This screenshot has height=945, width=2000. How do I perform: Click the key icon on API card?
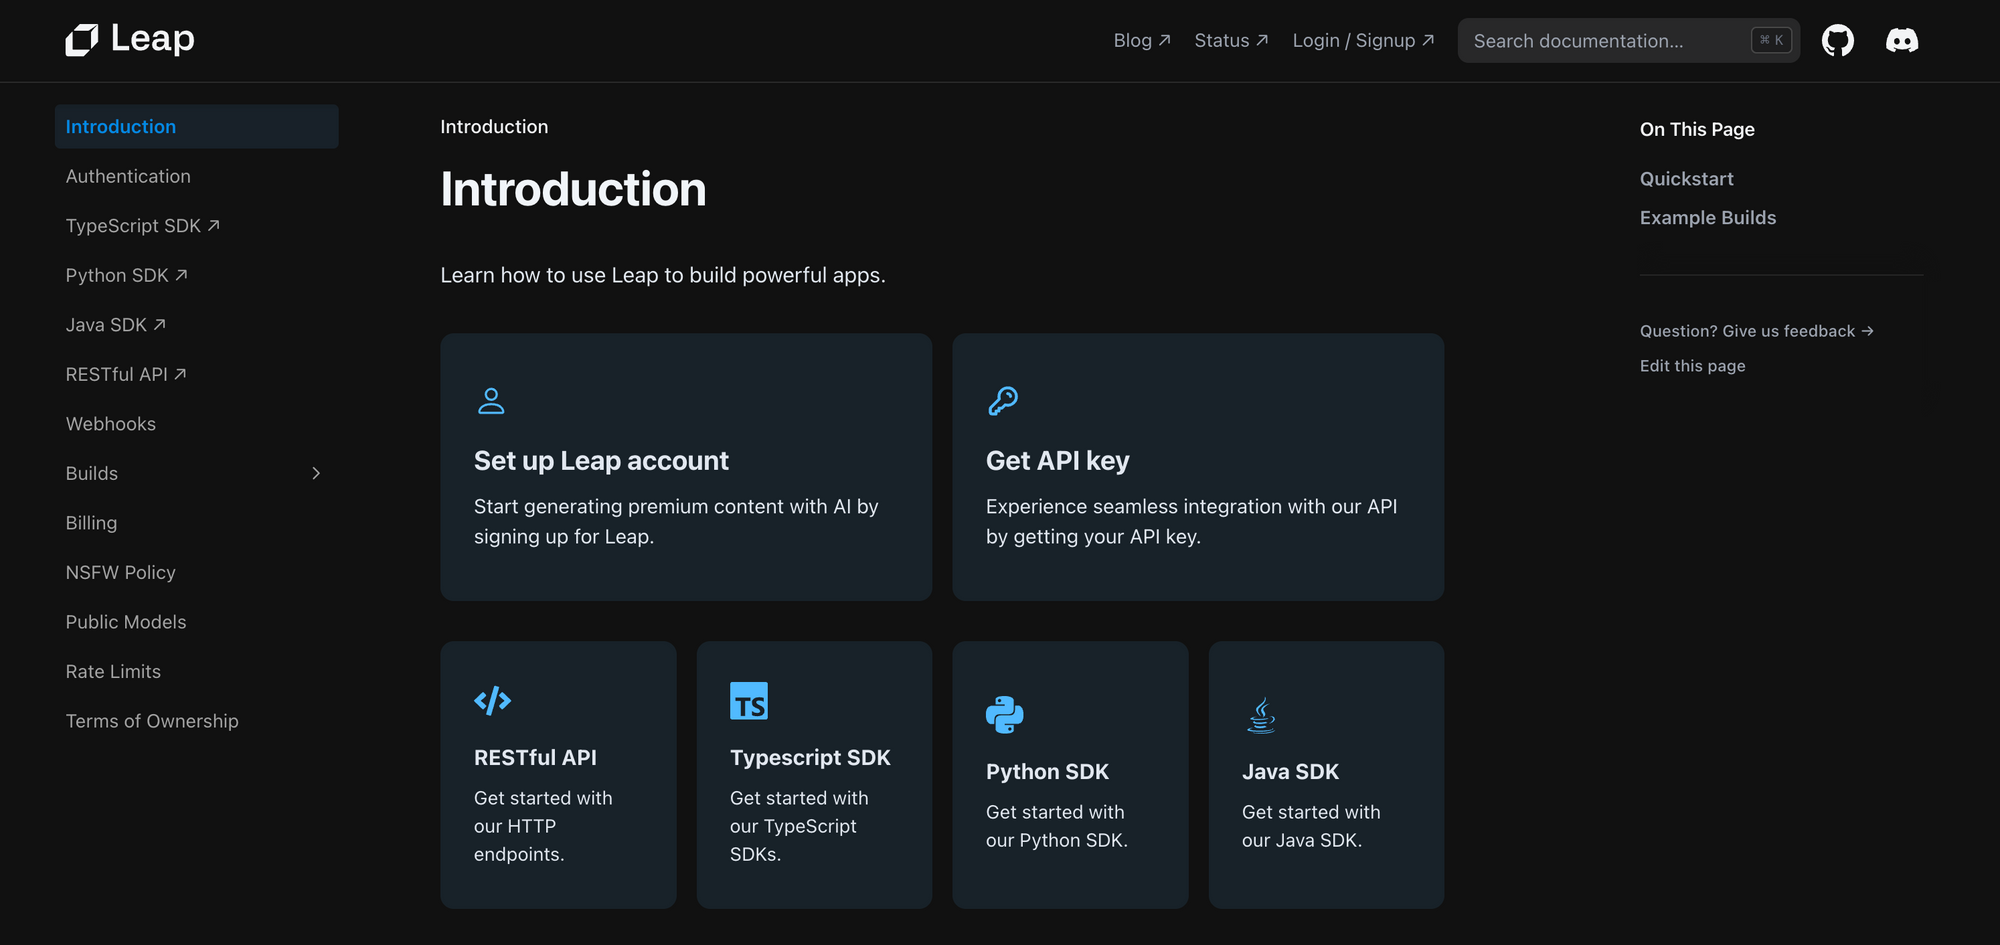click(x=1003, y=401)
